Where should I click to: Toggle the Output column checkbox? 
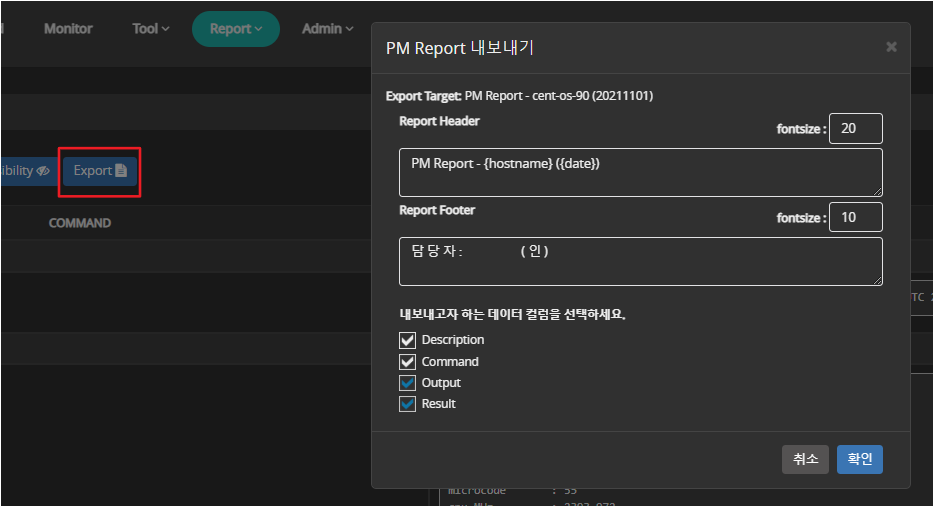pyautogui.click(x=408, y=383)
